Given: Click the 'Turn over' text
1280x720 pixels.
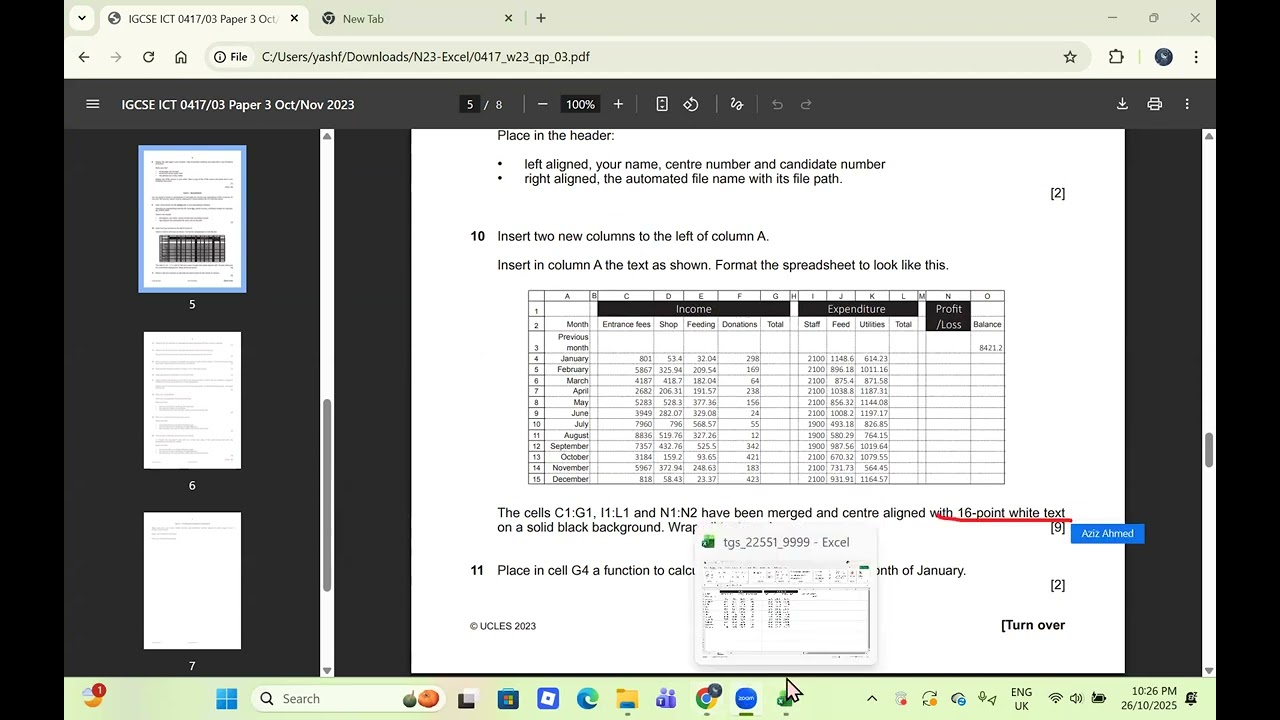Looking at the screenshot, I should [x=1033, y=625].
